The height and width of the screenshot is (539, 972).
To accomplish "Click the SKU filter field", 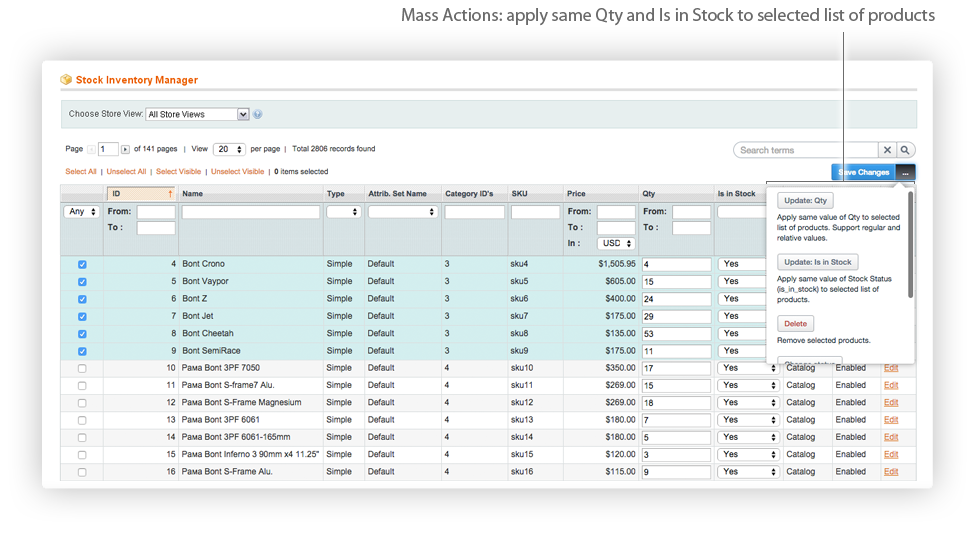I will 536,212.
